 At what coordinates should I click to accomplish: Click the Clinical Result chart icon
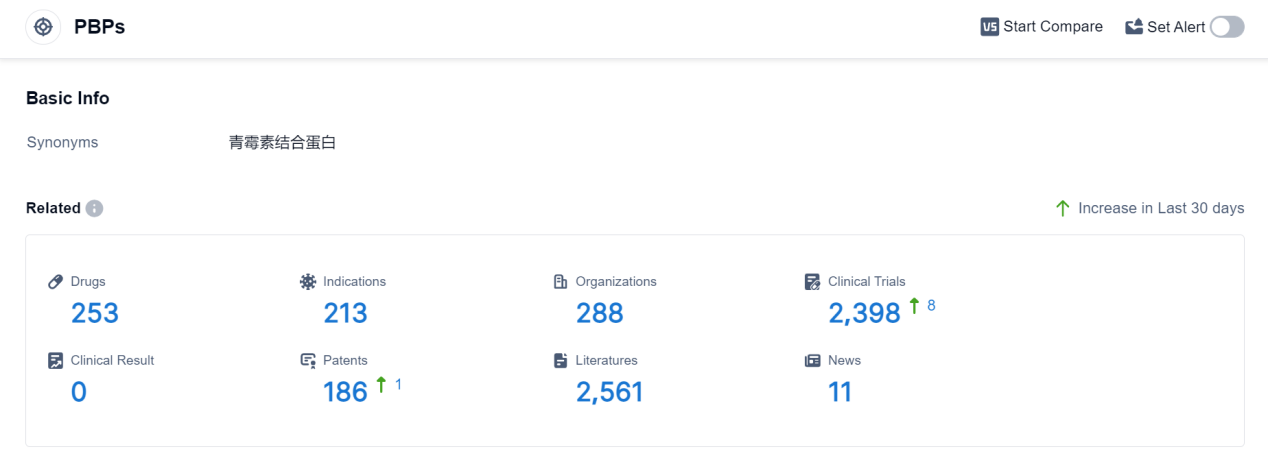click(56, 360)
